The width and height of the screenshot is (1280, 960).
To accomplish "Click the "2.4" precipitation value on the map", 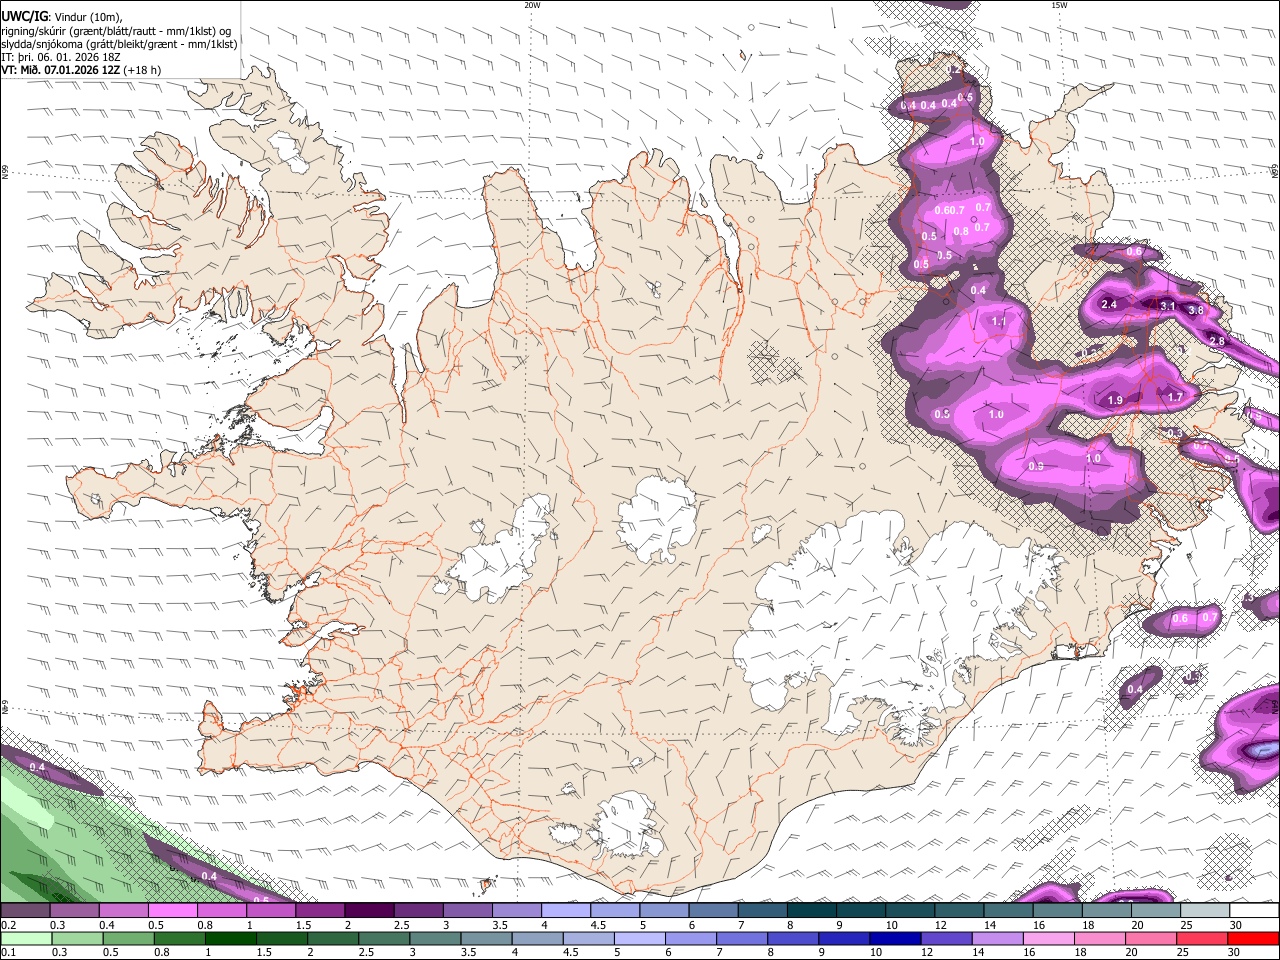I will (1108, 304).
